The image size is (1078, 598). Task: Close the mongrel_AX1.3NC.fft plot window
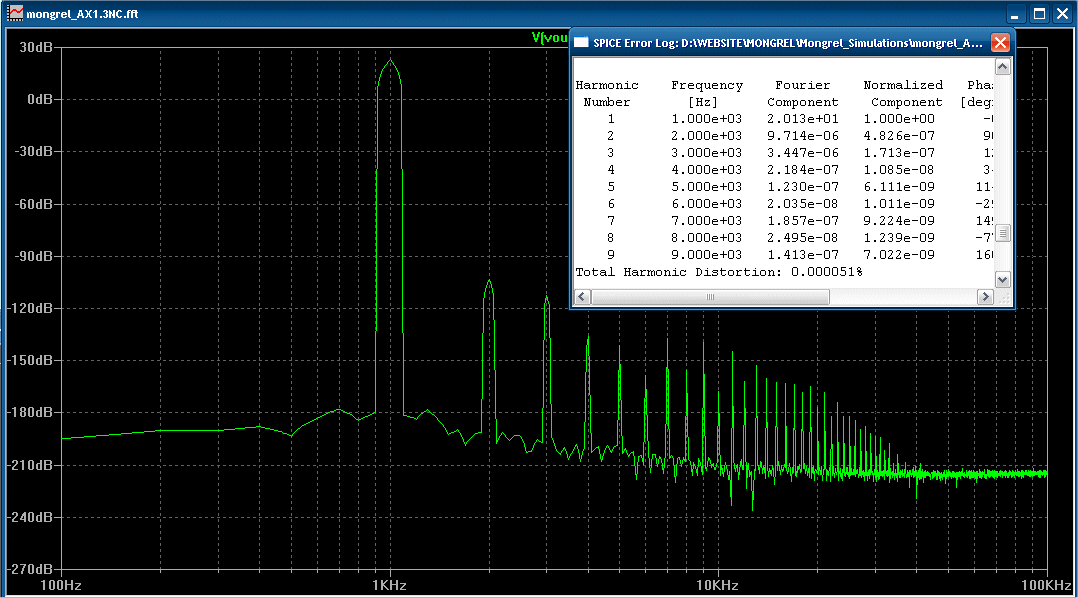[1062, 14]
